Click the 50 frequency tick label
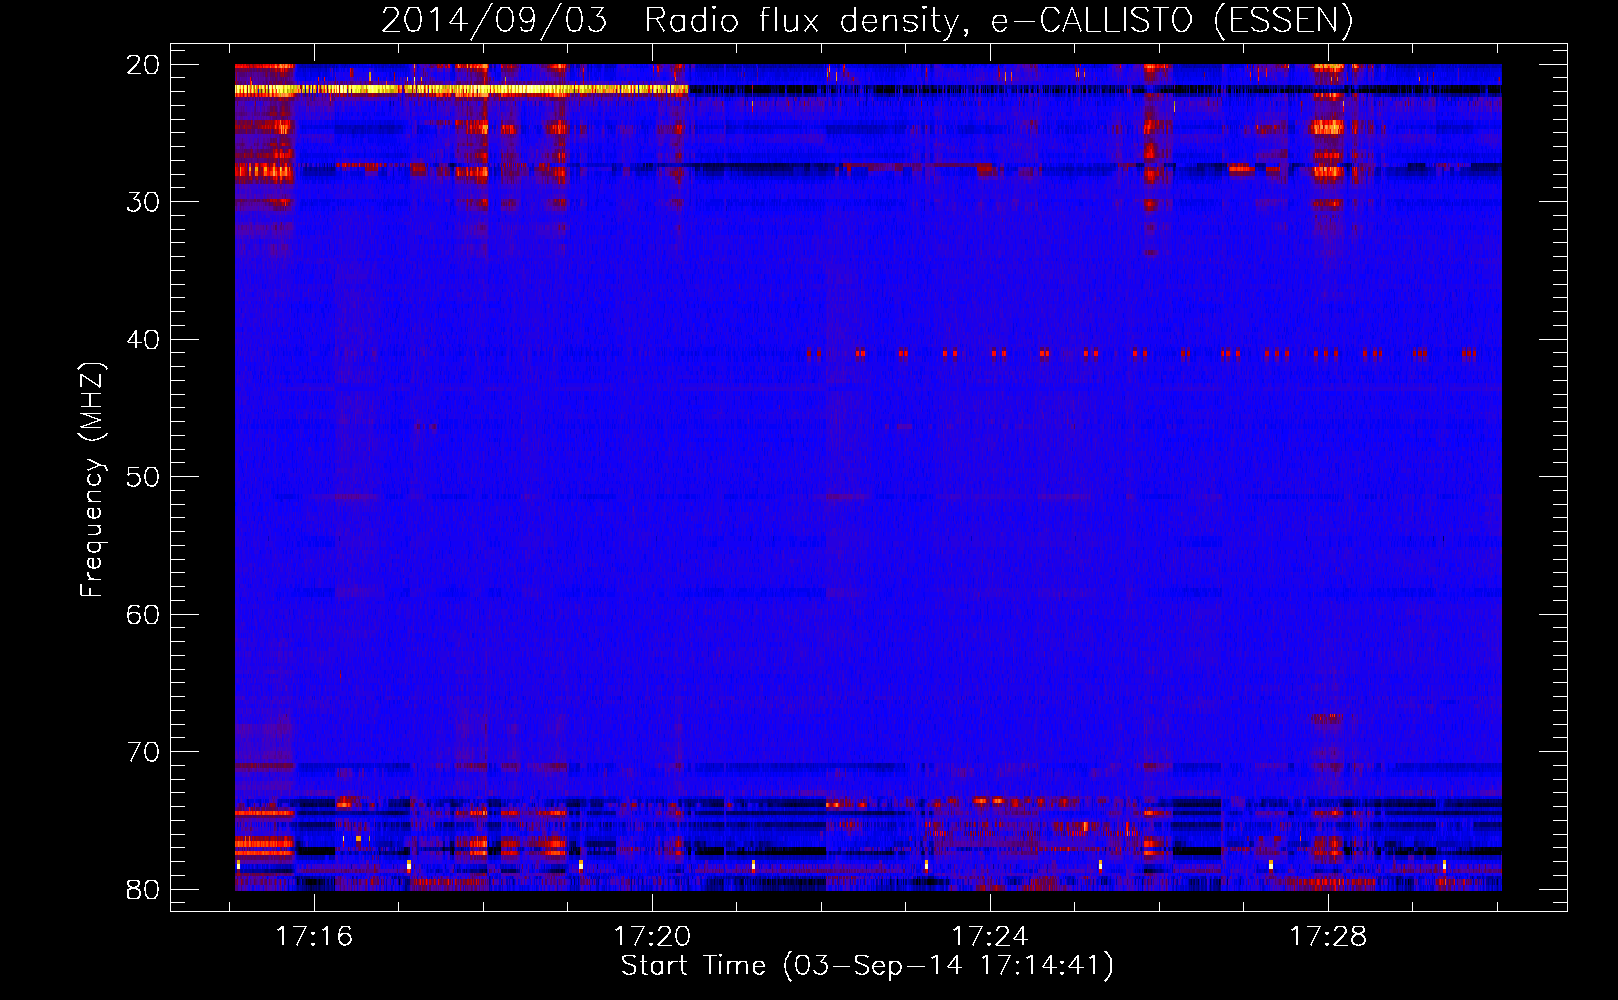The image size is (1618, 1000). pos(144,477)
